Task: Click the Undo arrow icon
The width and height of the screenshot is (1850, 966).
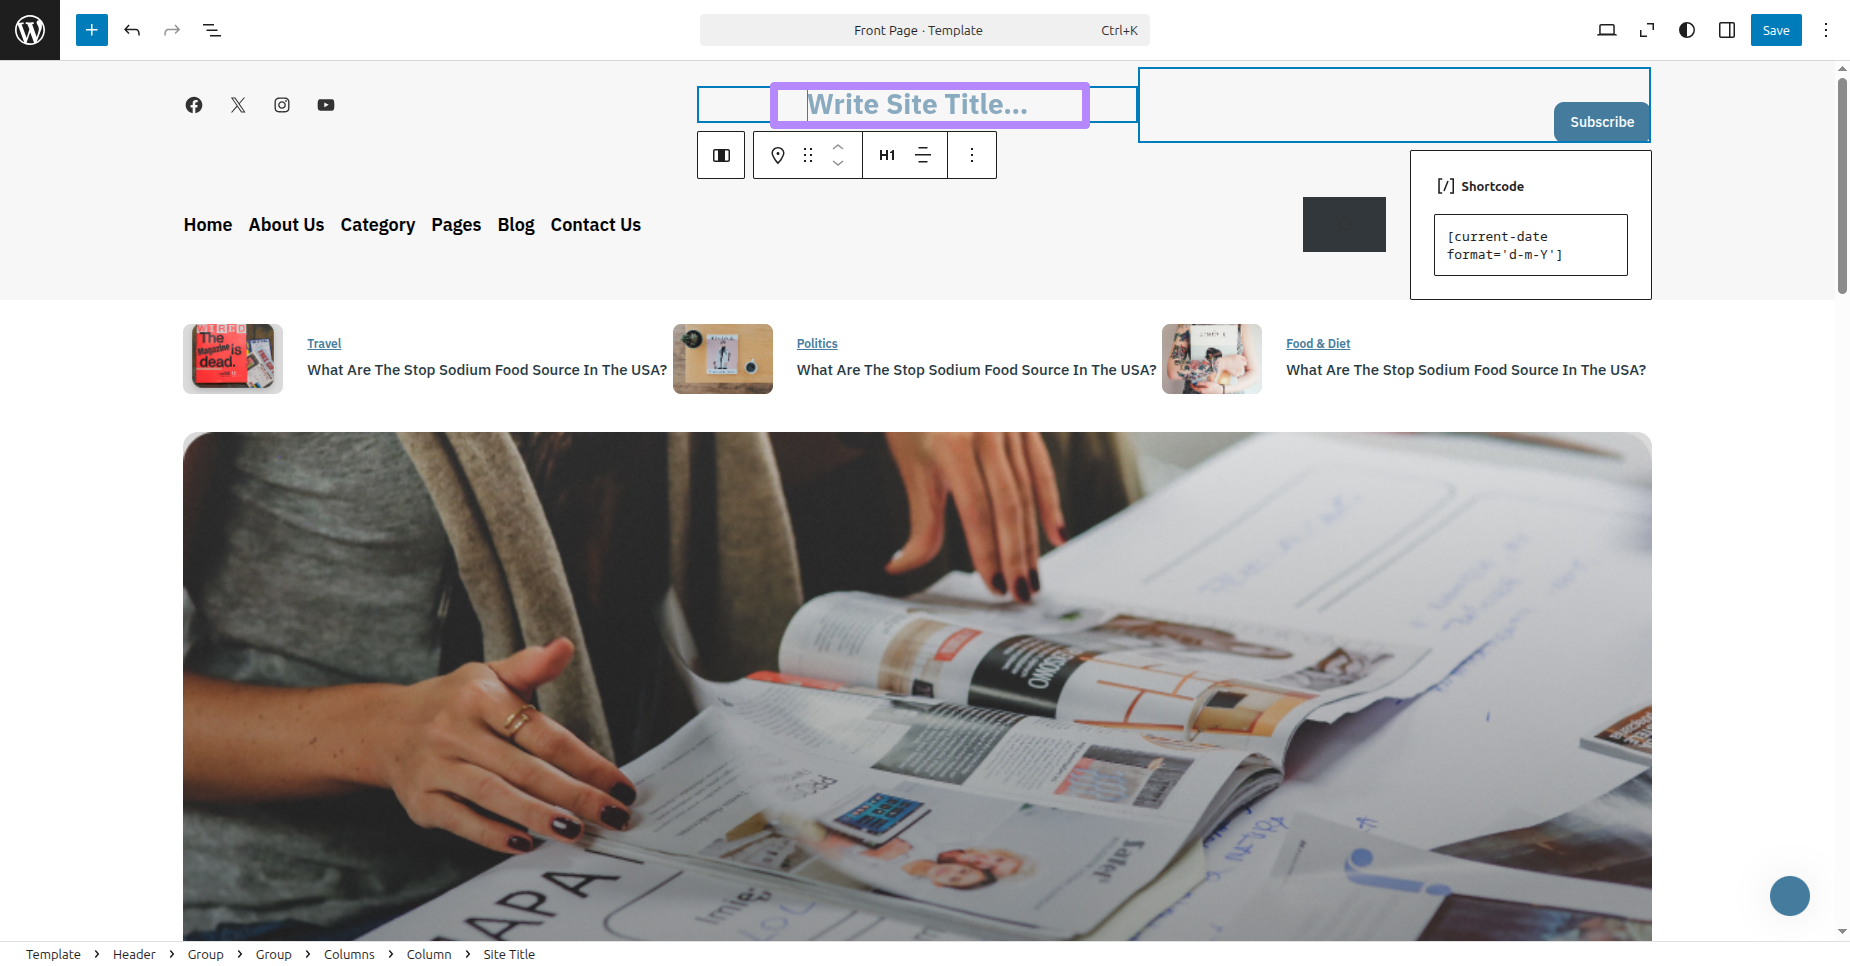Action: pyautogui.click(x=132, y=30)
